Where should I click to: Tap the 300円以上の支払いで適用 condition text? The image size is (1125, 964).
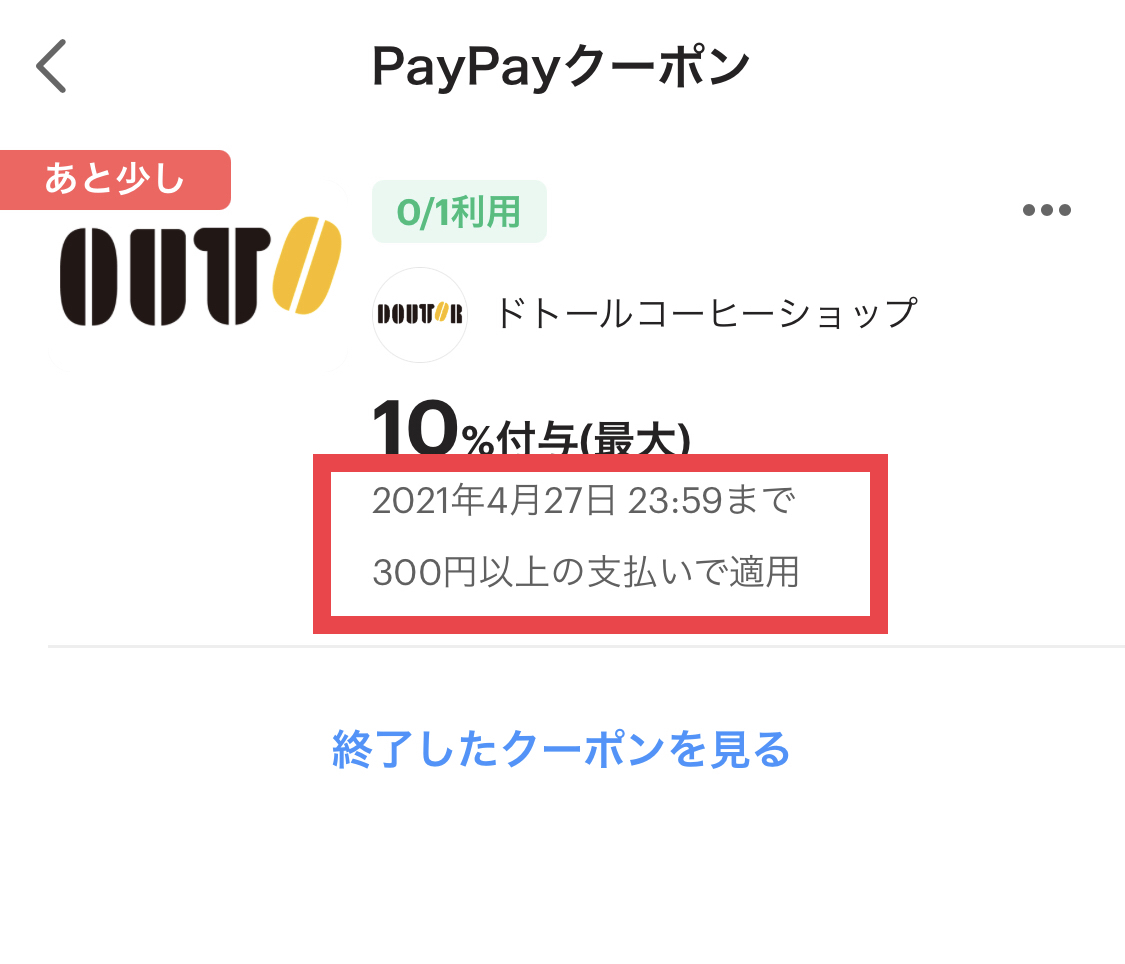click(x=585, y=573)
